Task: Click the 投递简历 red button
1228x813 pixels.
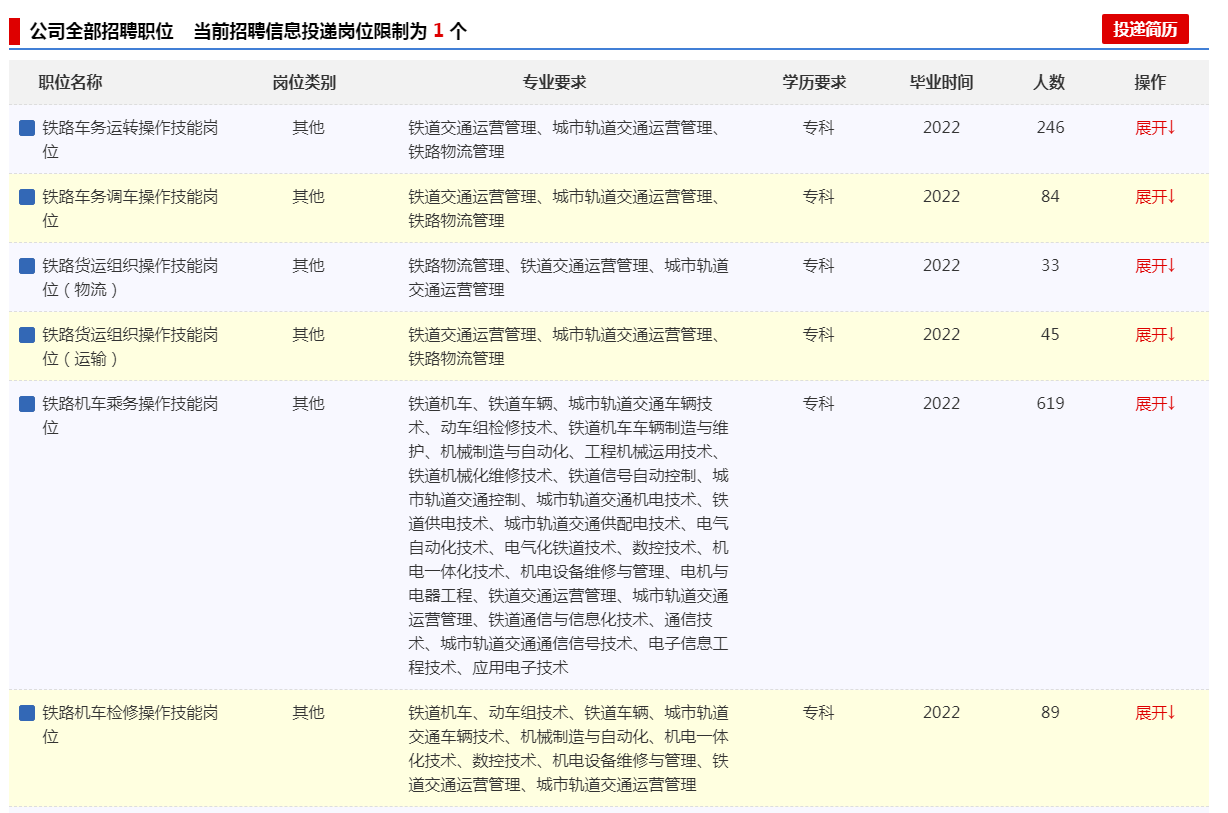Action: [1144, 29]
